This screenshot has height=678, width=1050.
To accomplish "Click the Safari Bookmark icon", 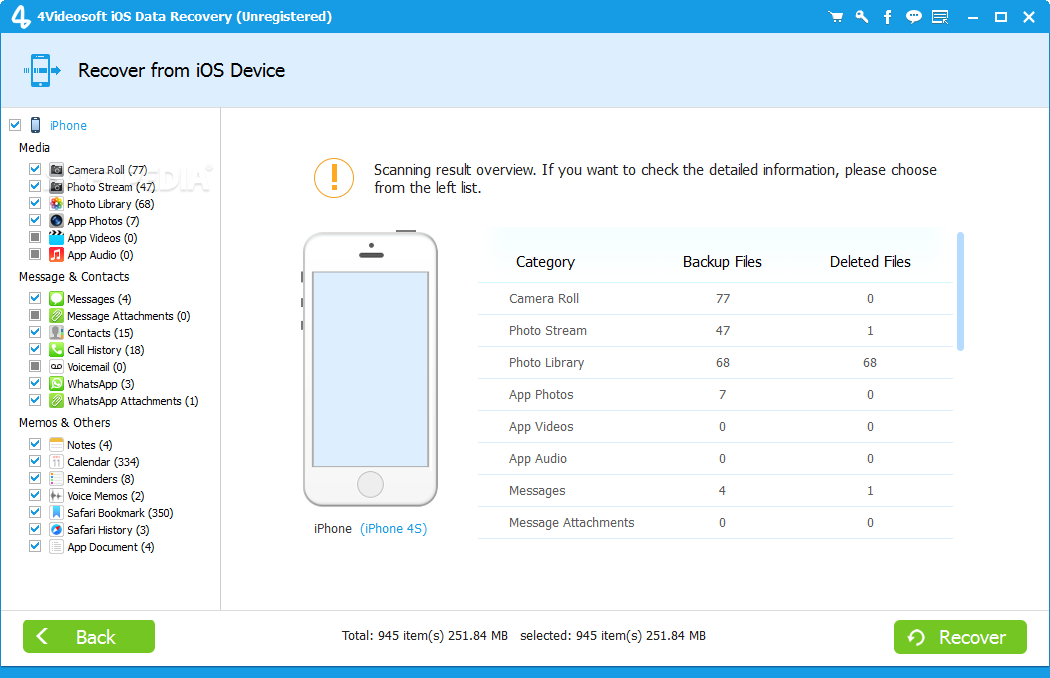I will 56,513.
